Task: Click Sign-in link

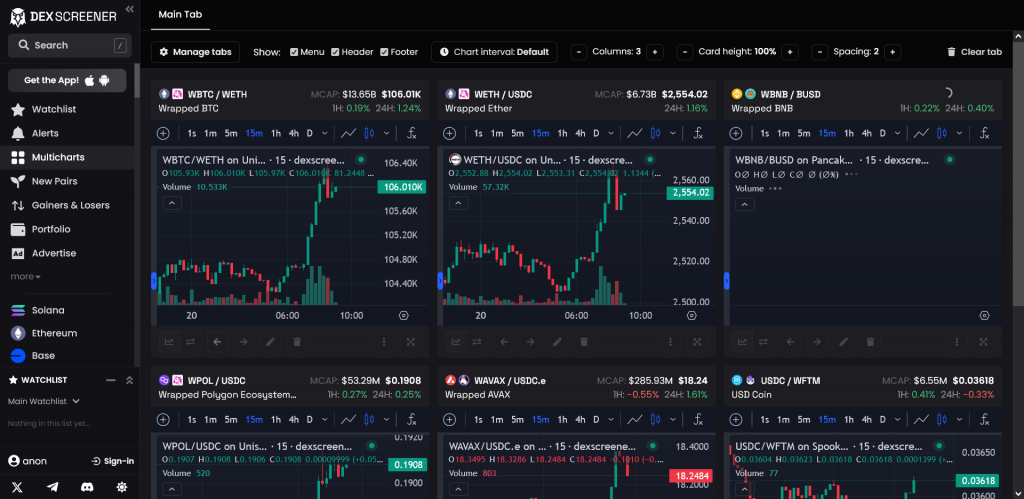Action: tap(113, 461)
